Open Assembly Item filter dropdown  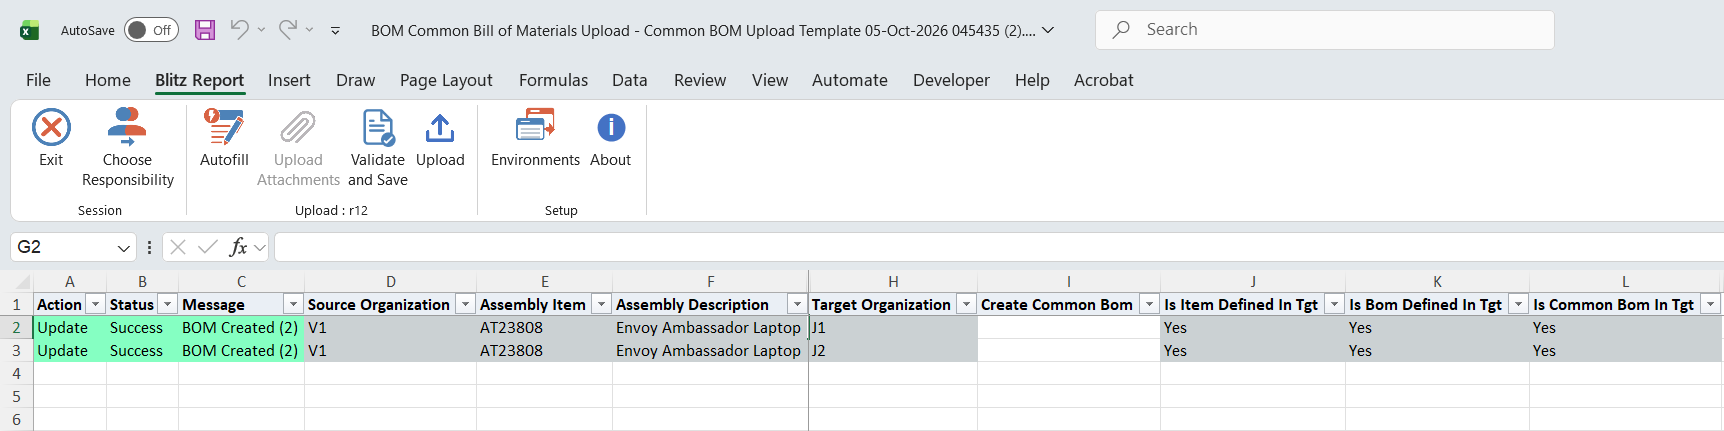601,304
